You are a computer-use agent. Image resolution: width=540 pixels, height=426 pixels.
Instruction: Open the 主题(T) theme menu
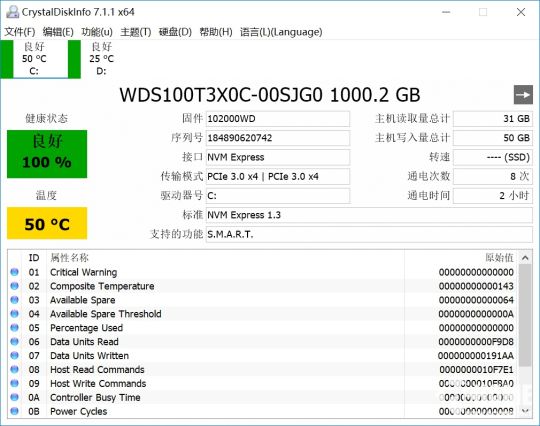pos(136,32)
